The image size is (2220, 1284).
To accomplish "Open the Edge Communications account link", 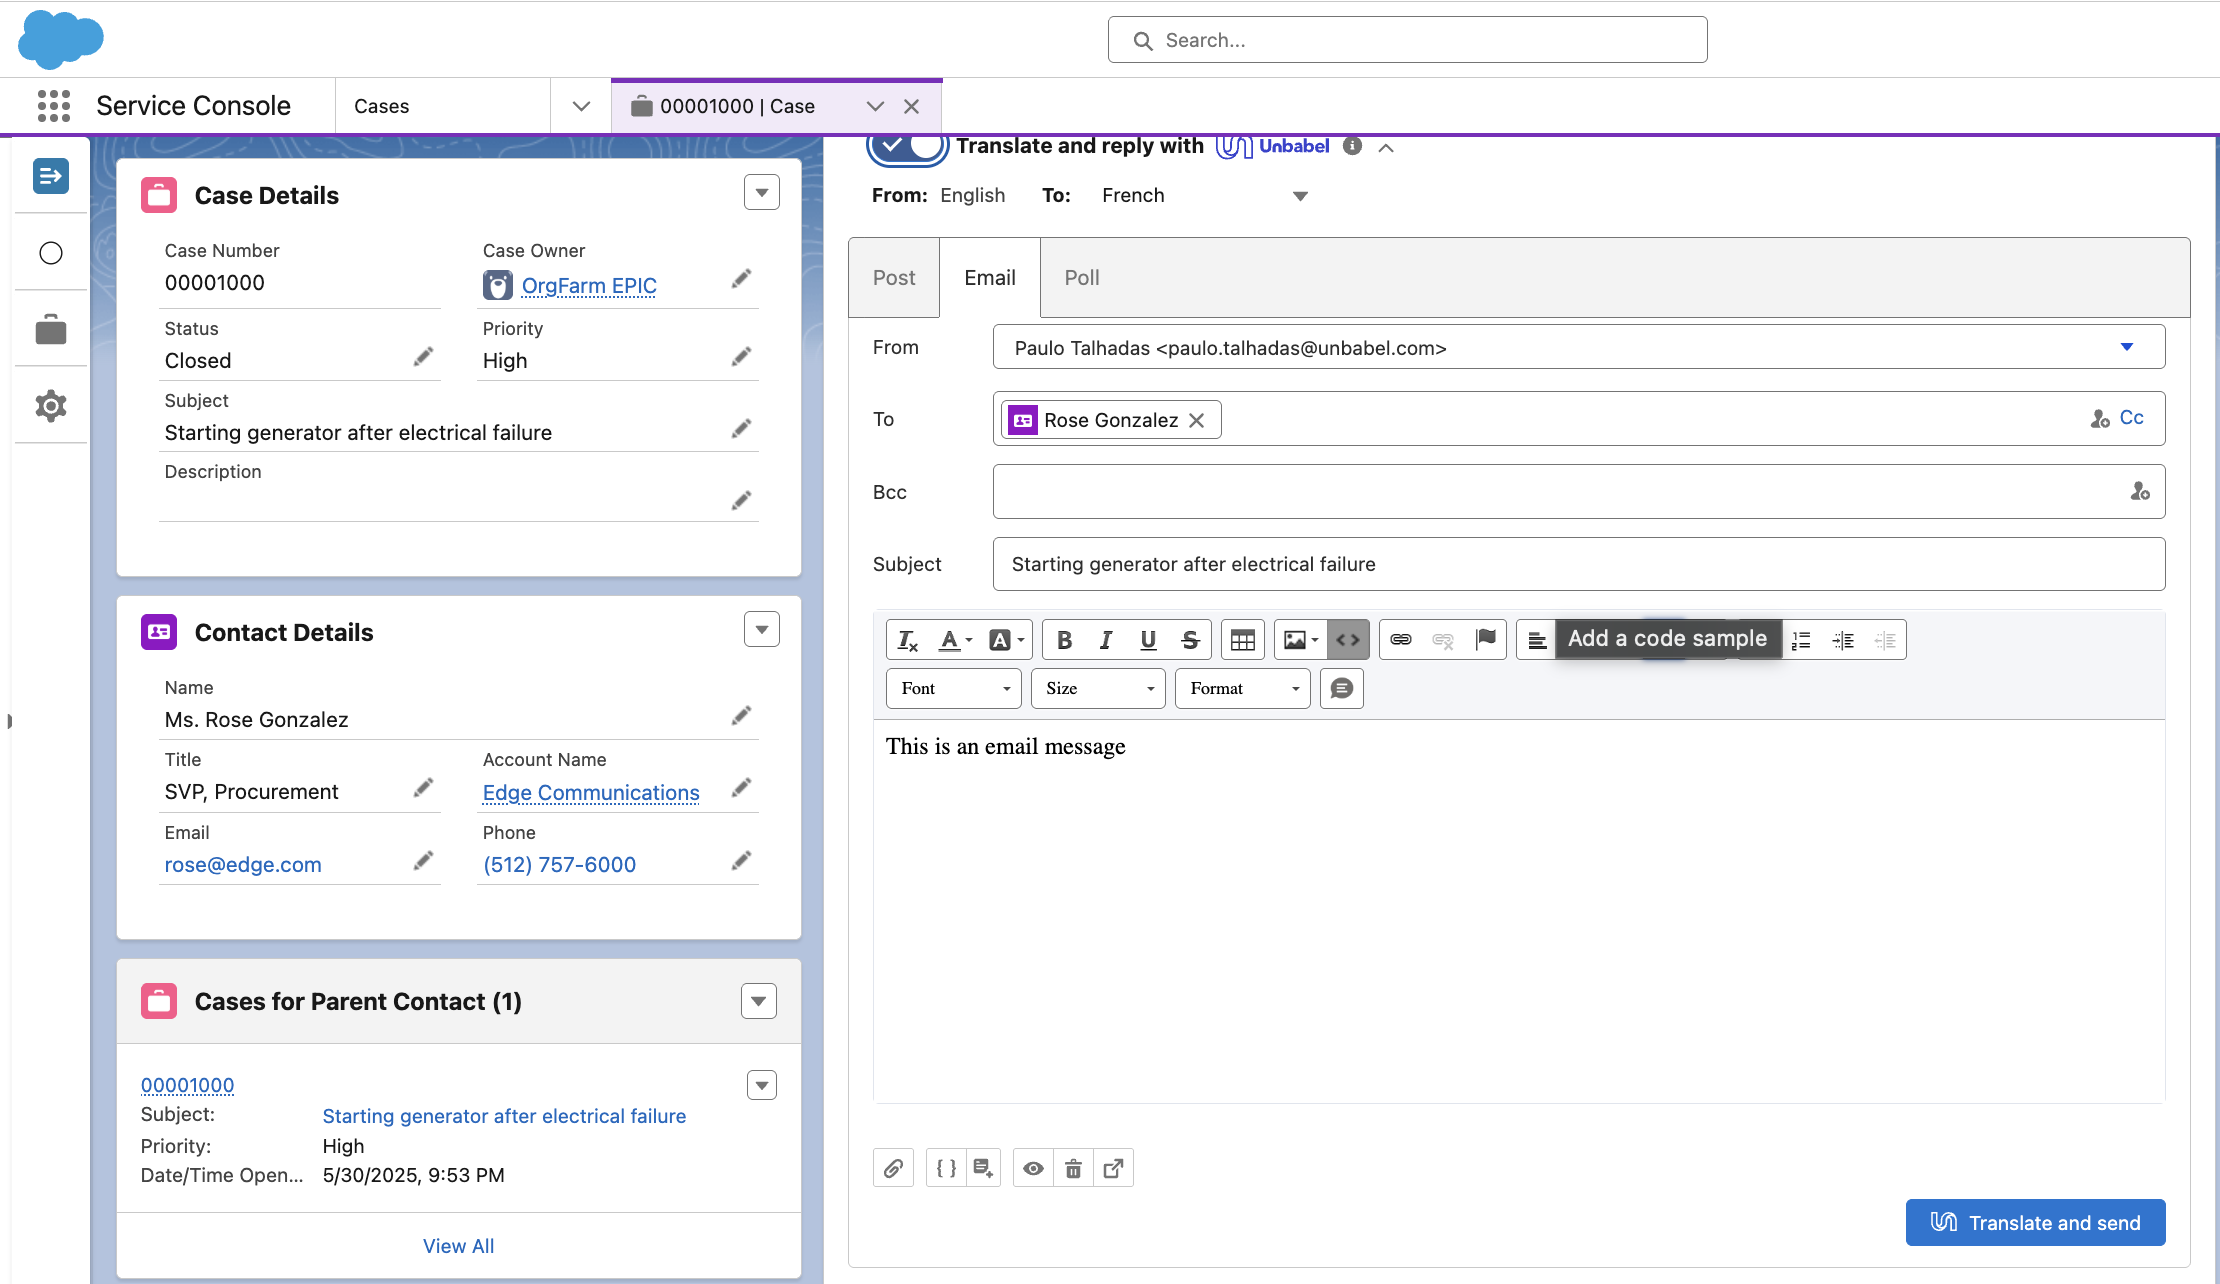I will [591, 793].
